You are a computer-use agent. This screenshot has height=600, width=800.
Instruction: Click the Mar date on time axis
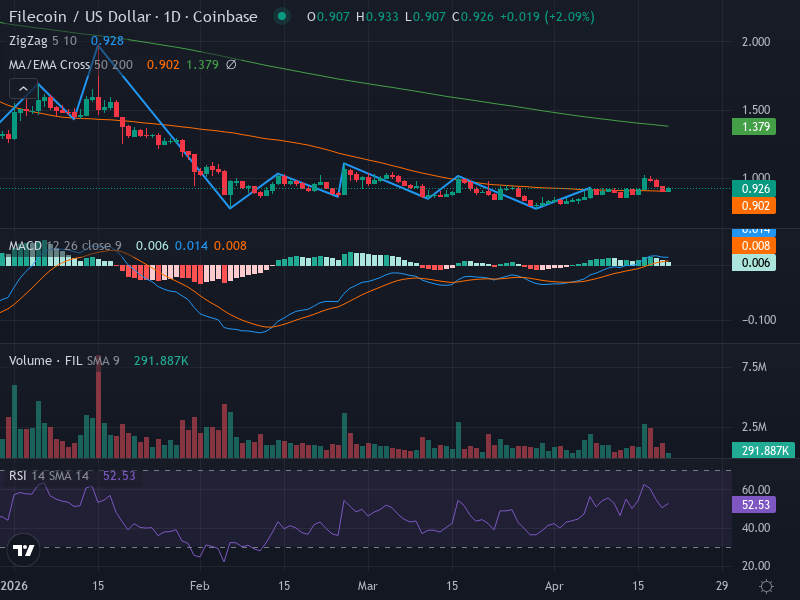click(x=367, y=586)
